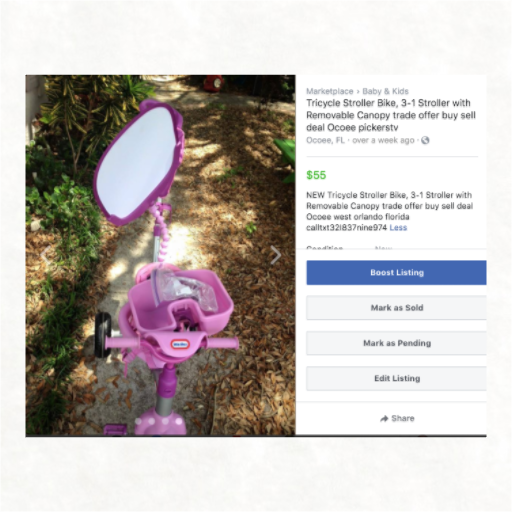
Task: Go to the Baby & Kids category
Action: click(385, 91)
